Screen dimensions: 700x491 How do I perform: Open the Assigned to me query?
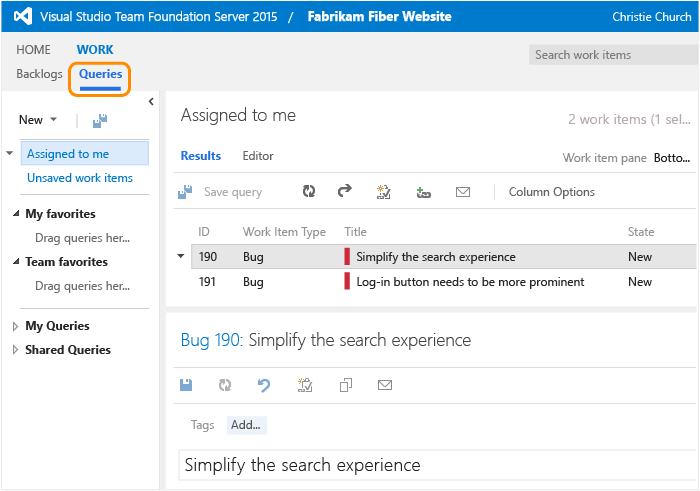(x=85, y=154)
